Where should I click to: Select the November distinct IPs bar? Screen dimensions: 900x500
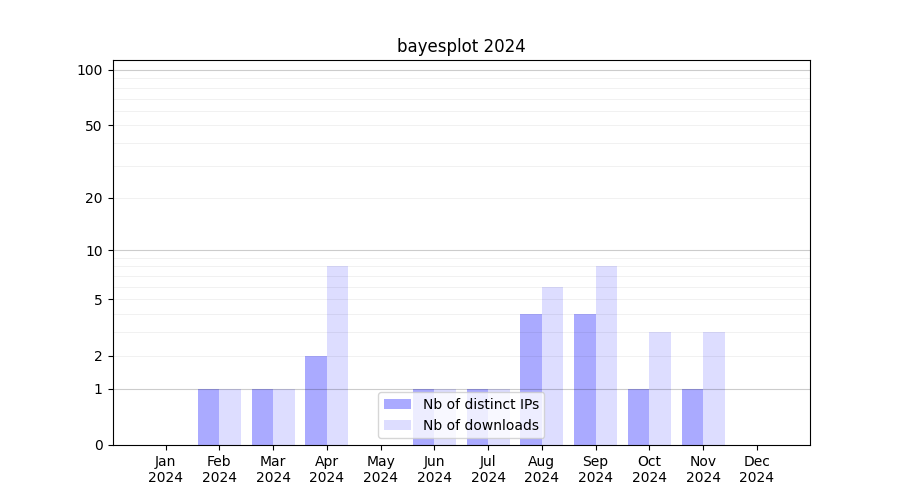pyautogui.click(x=692, y=416)
